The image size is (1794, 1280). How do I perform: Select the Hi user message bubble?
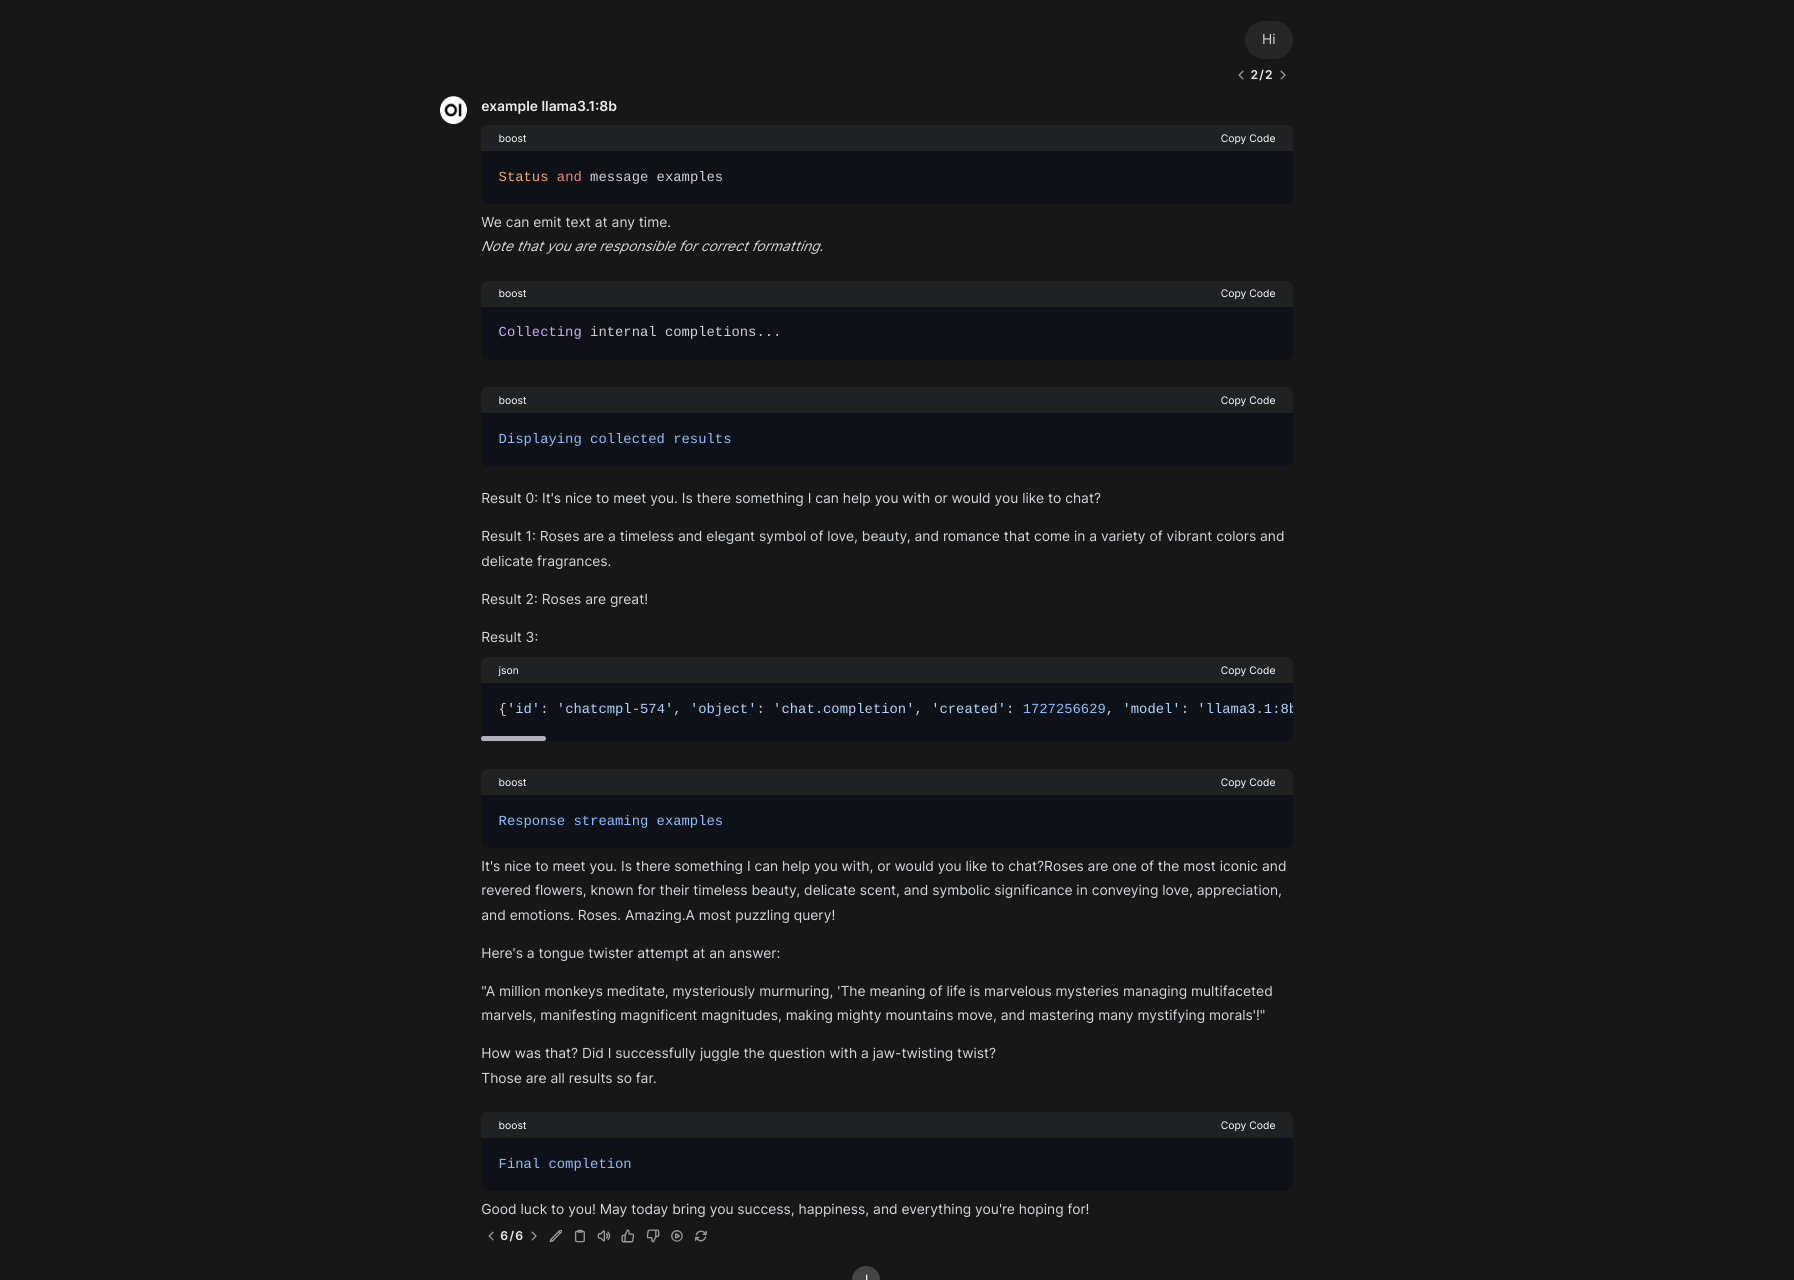[1269, 40]
